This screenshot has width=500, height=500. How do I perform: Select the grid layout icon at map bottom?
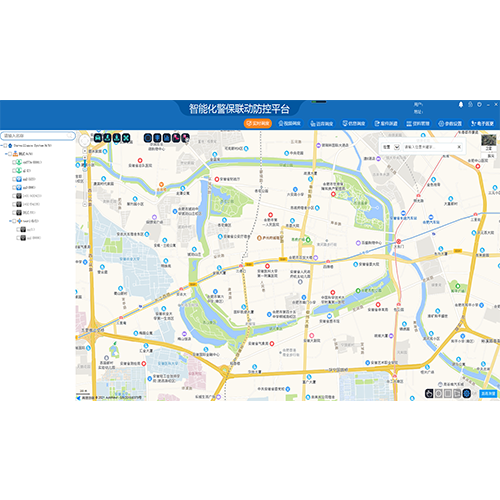click(x=448, y=393)
